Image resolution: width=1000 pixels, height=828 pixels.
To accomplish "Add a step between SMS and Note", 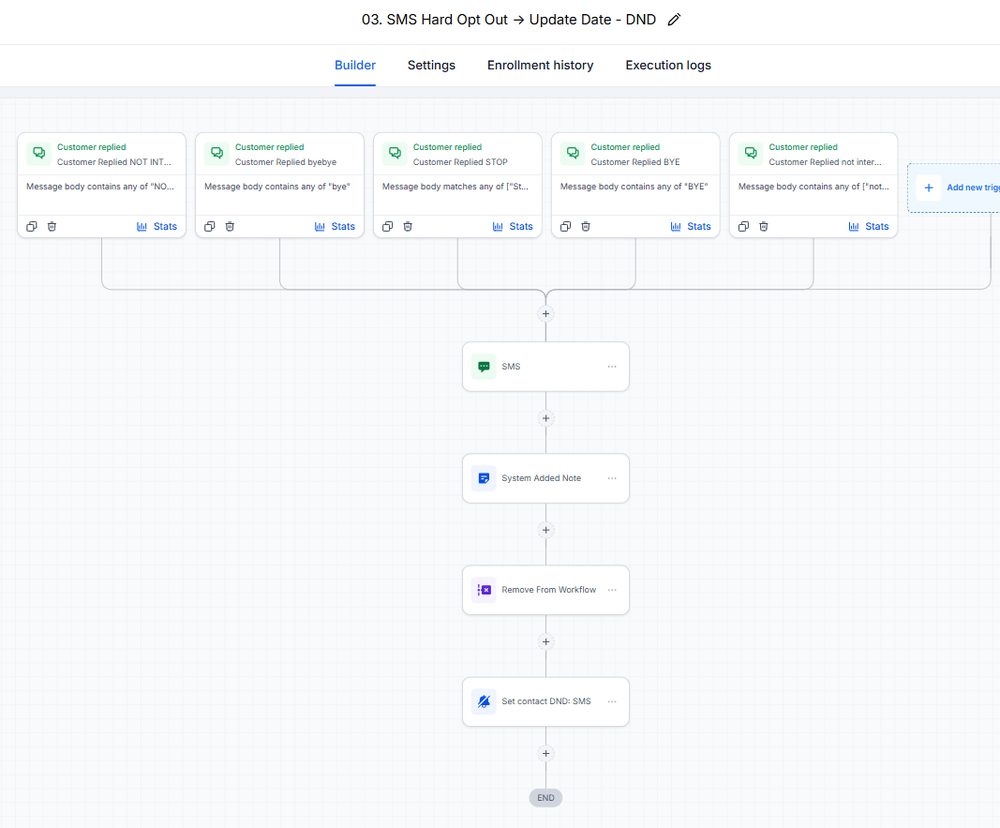I will coord(546,418).
